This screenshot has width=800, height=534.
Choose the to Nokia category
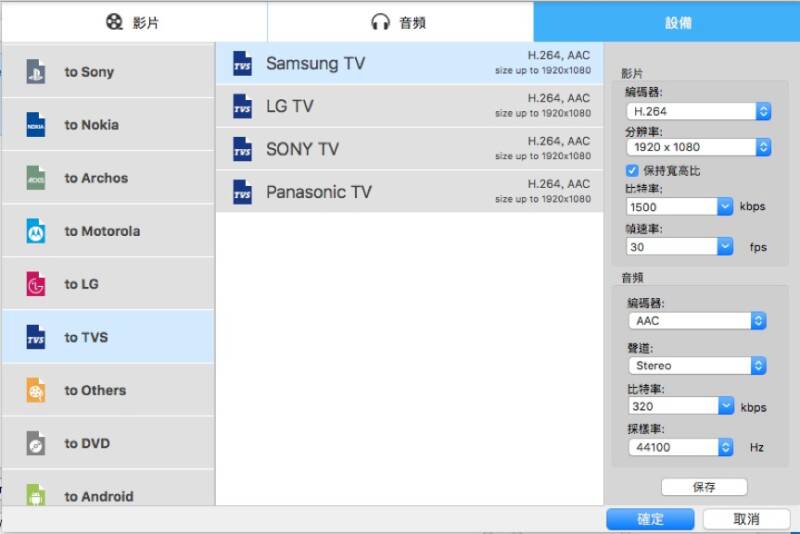coord(108,124)
